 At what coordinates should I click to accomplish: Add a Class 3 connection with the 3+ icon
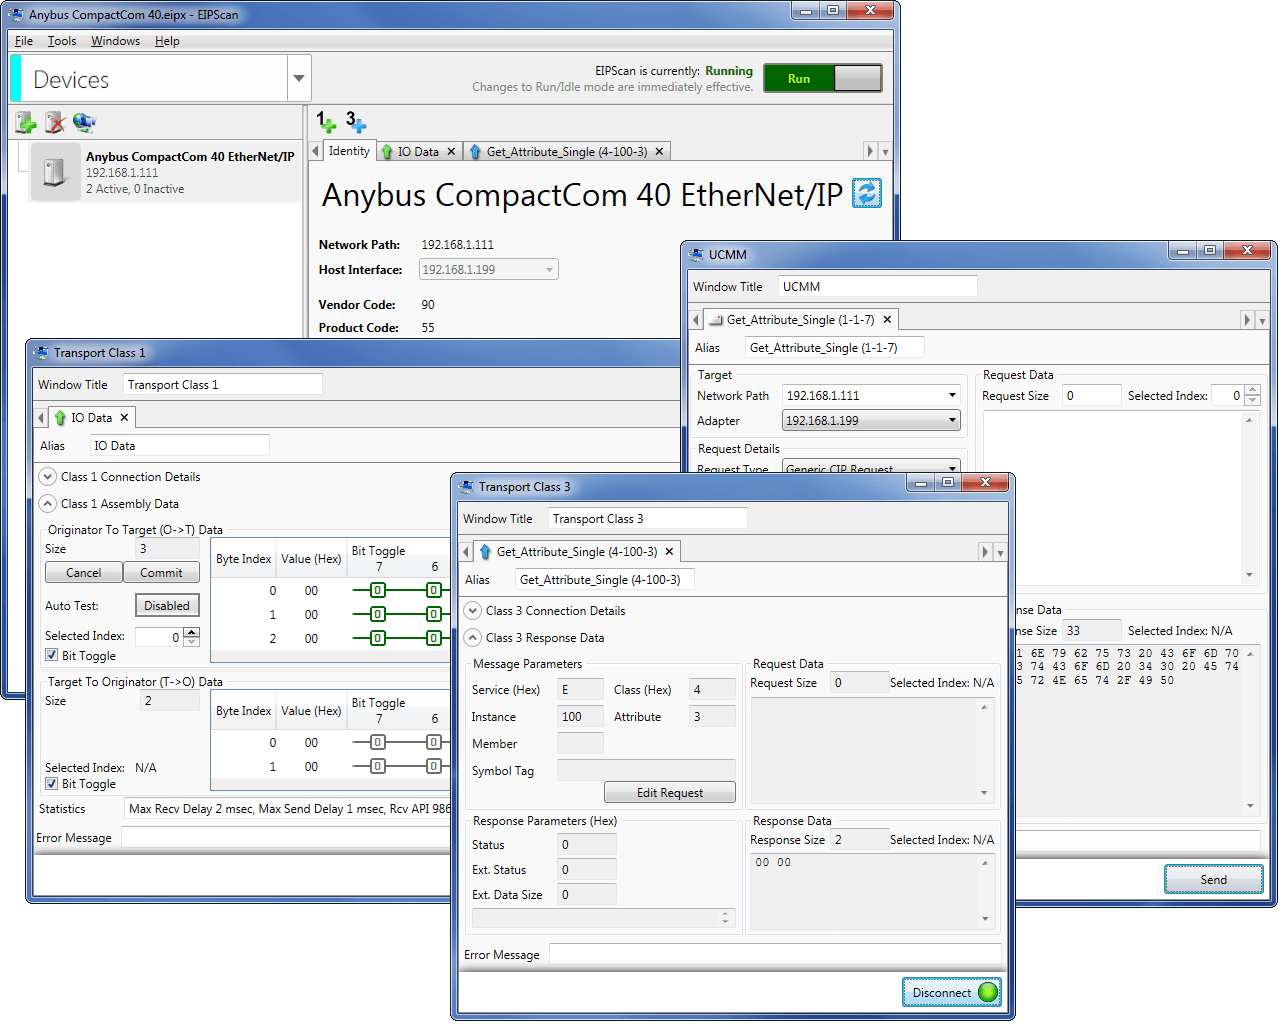pyautogui.click(x=357, y=121)
